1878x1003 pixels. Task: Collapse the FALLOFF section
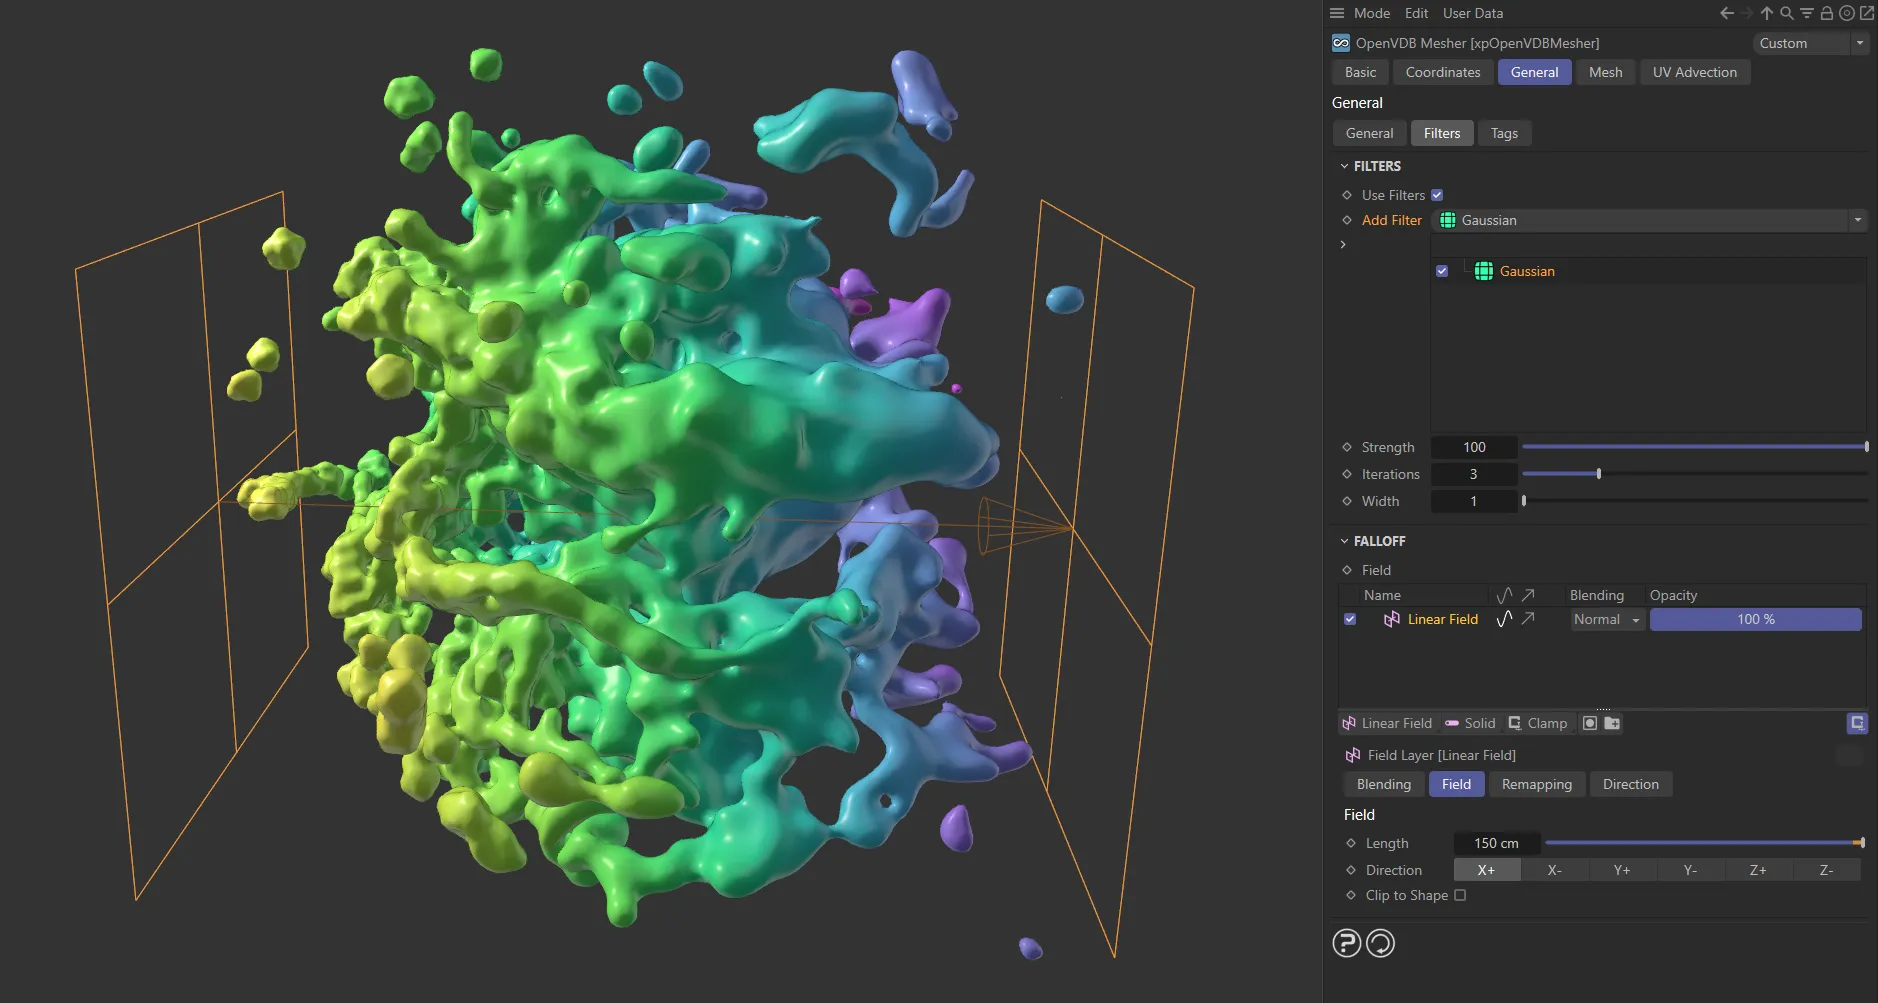[x=1345, y=541]
